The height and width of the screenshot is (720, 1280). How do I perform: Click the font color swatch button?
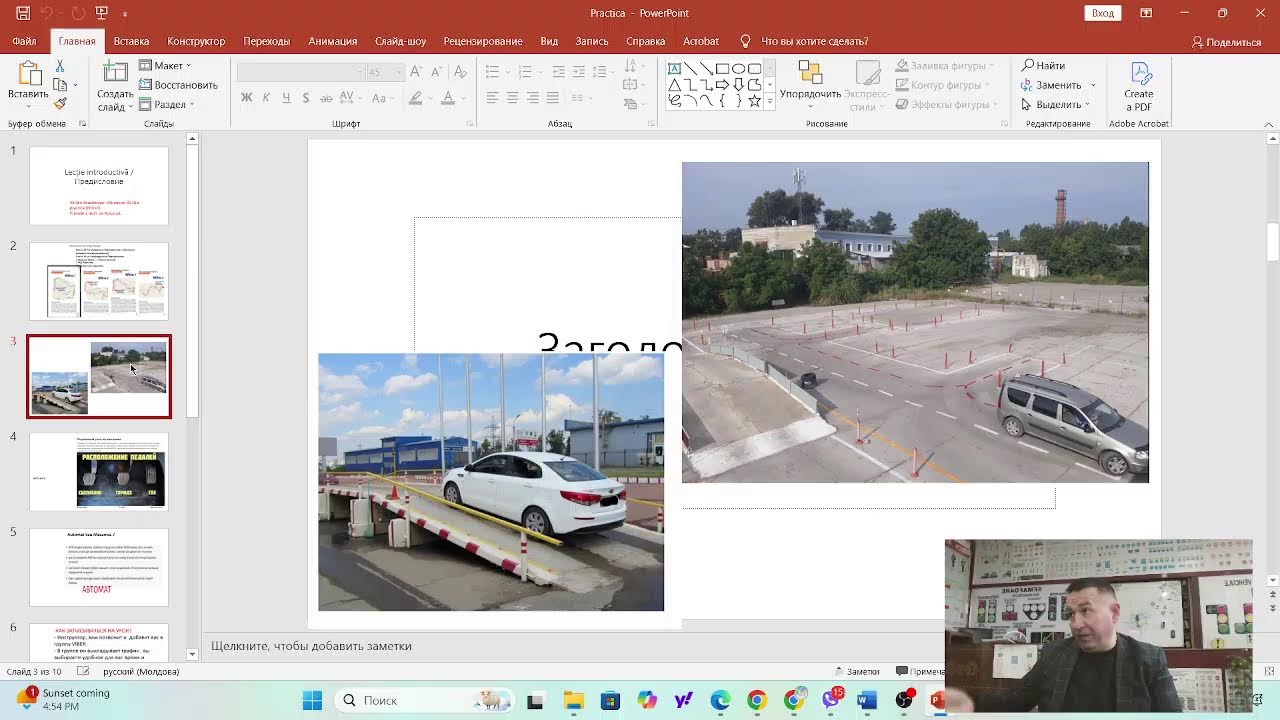(448, 98)
